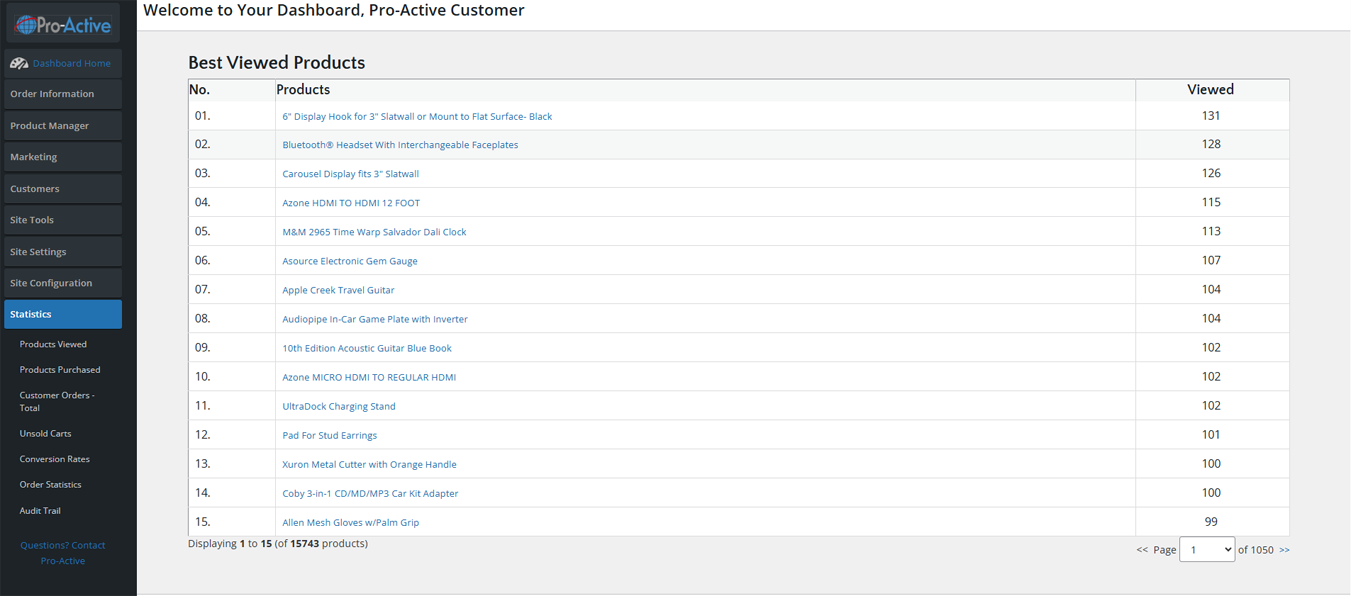The image size is (1351, 596).
Task: Click the Viewed column header
Action: [1211, 90]
